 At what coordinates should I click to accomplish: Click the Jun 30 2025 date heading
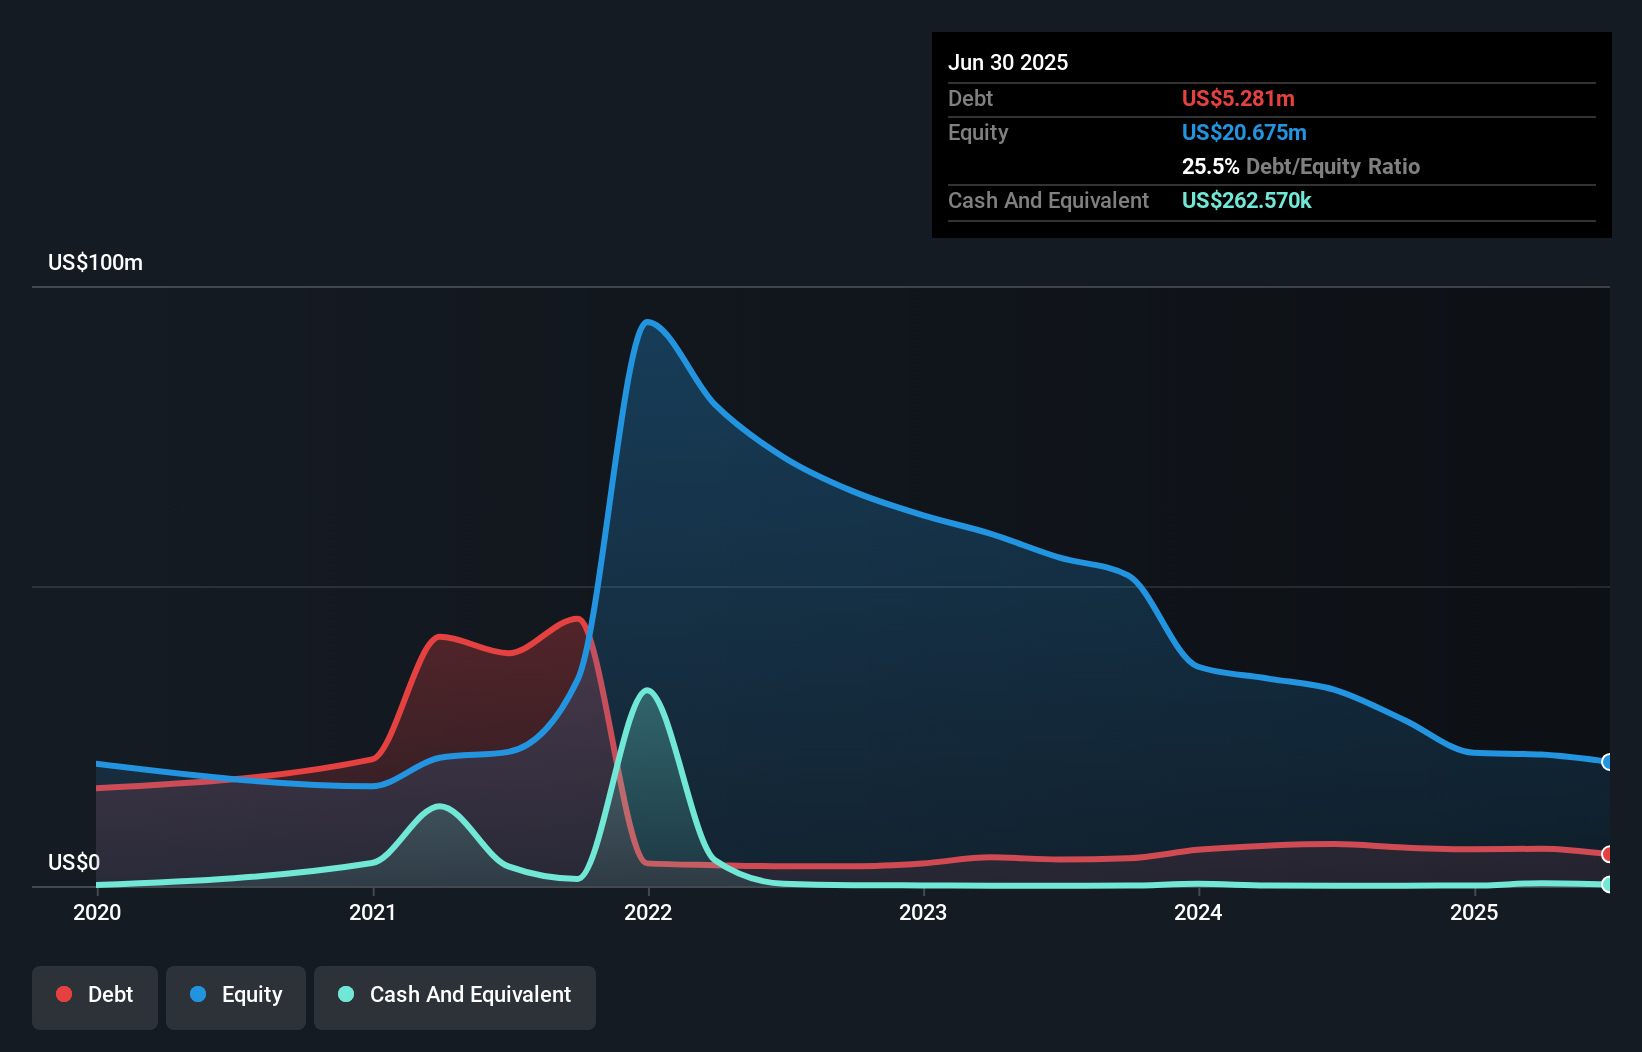(x=1008, y=62)
